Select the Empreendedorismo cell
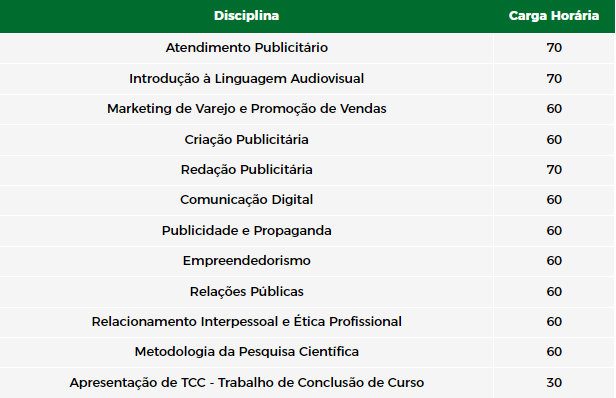 [247, 261]
